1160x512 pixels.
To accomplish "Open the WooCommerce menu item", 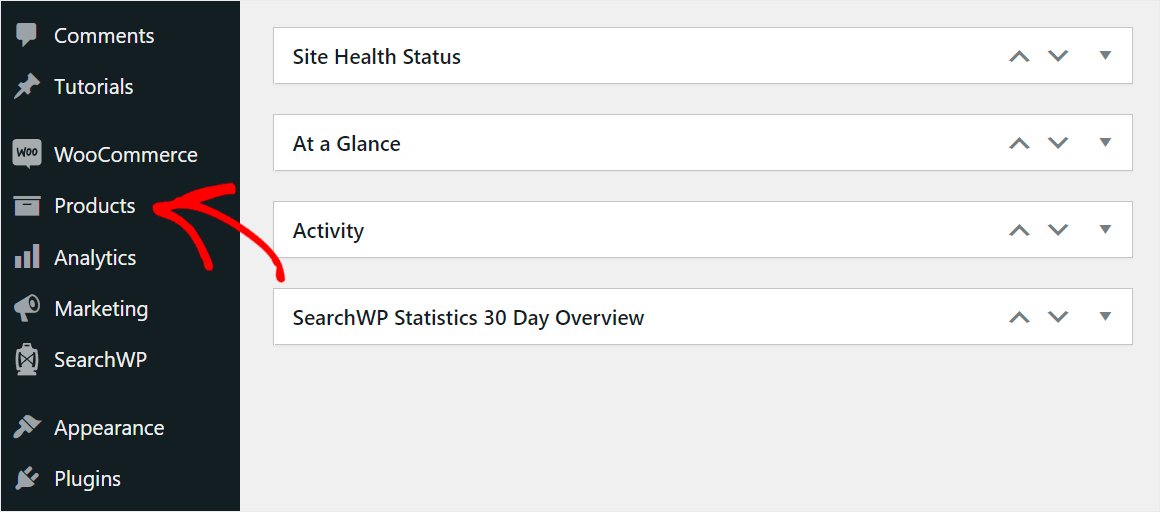I will coord(125,155).
